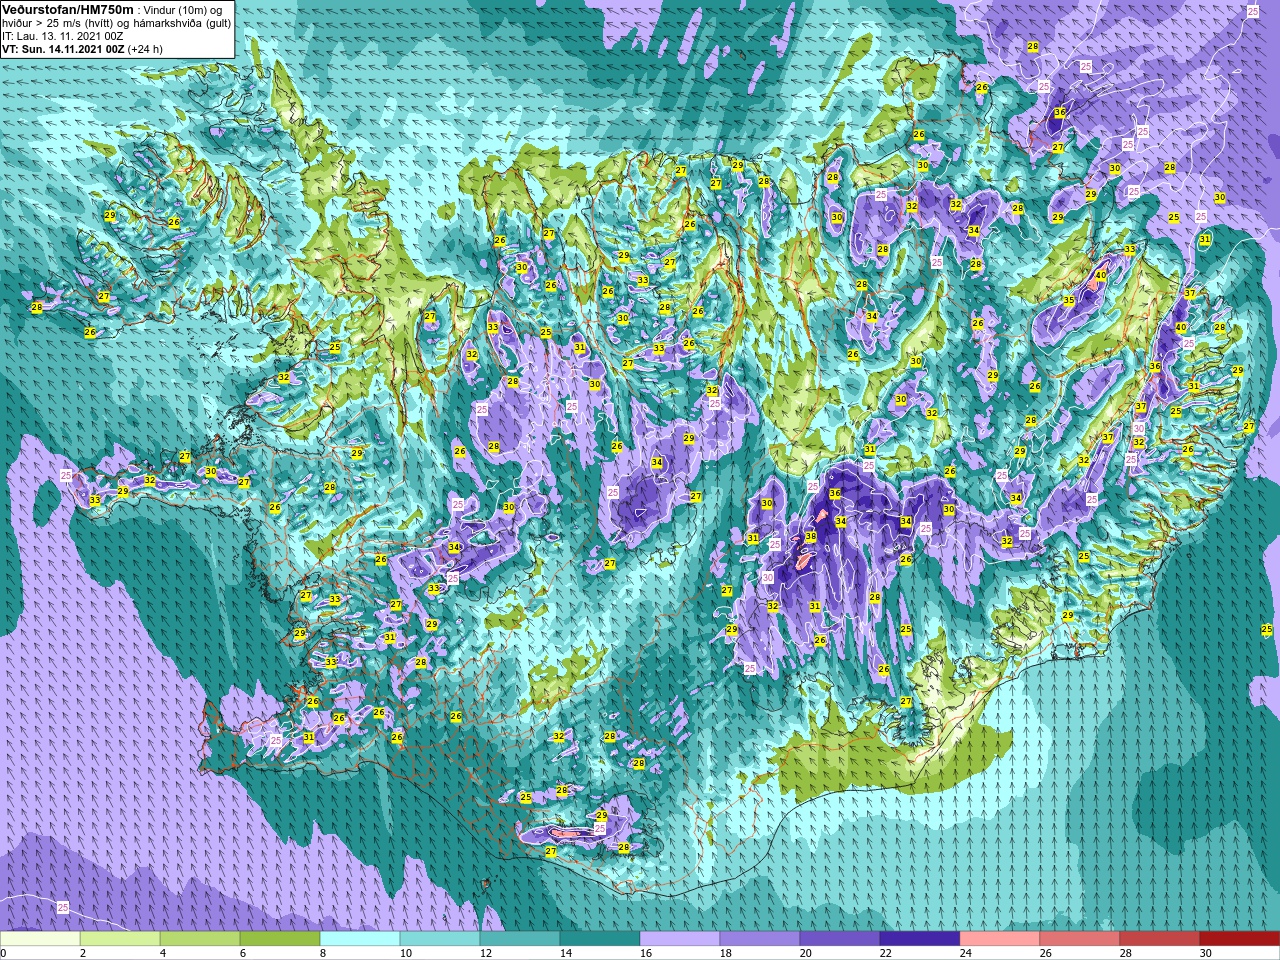Click the legend tick label '0'

[x=3, y=953]
